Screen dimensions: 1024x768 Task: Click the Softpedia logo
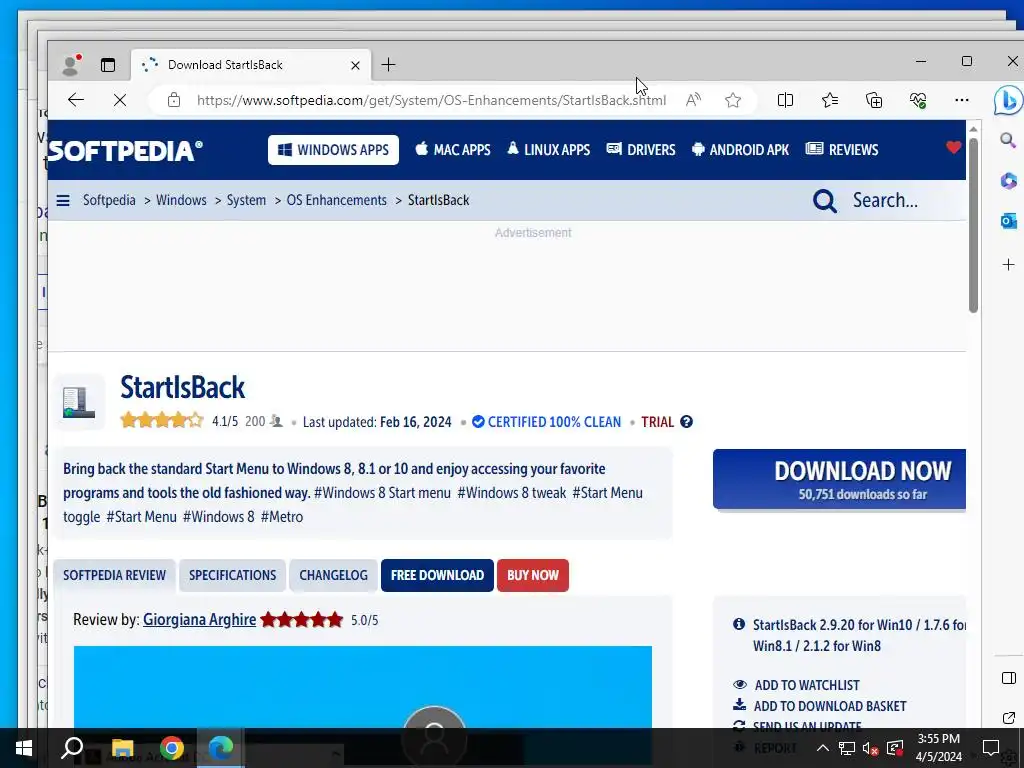(125, 151)
